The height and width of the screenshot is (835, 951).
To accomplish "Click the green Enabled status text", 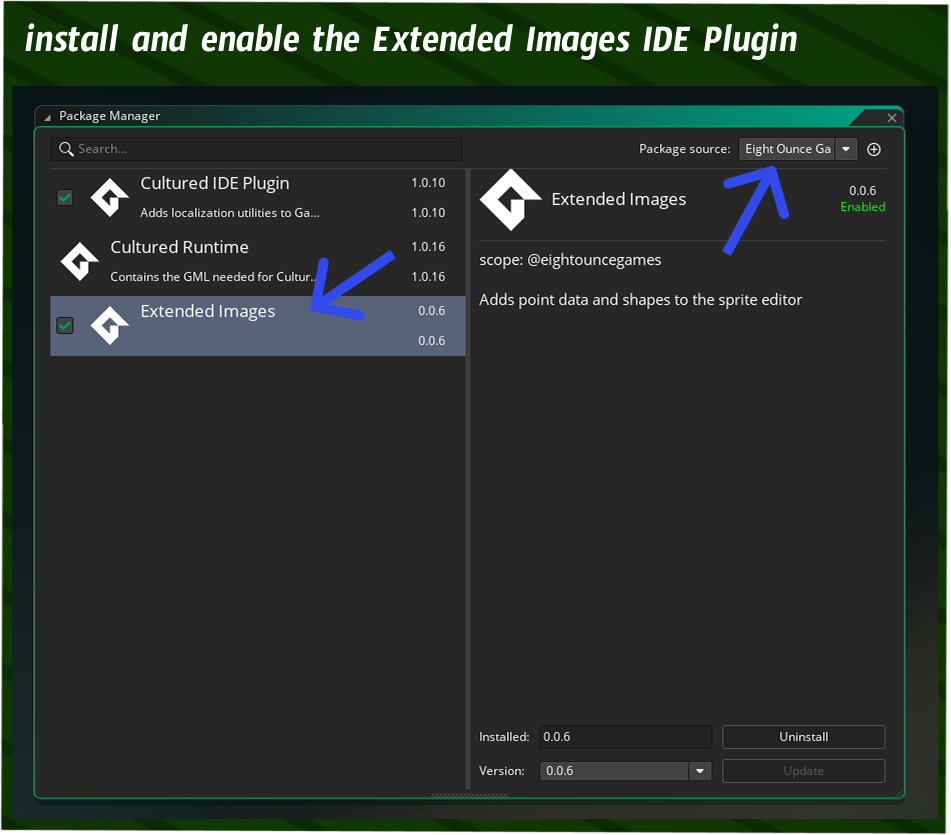I will click(862, 207).
